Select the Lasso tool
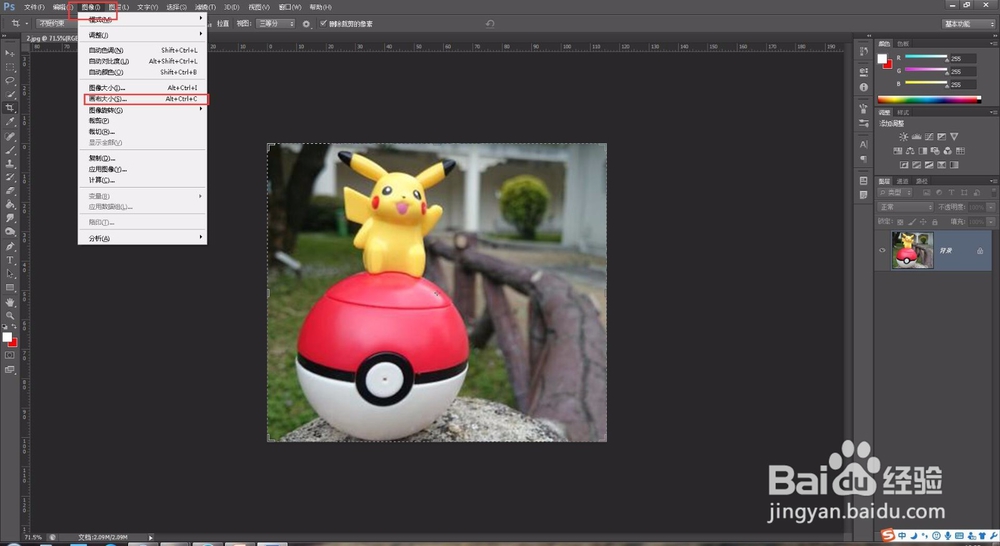Viewport: 1000px width, 546px height. tap(10, 80)
